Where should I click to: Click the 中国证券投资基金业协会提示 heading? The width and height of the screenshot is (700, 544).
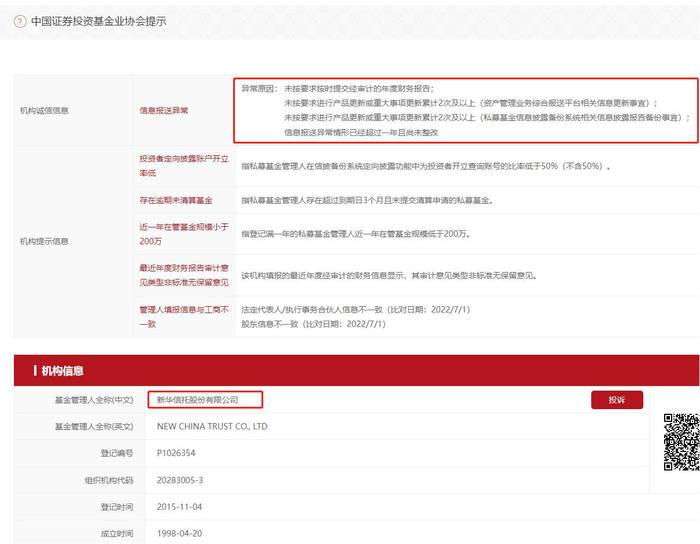(99, 21)
